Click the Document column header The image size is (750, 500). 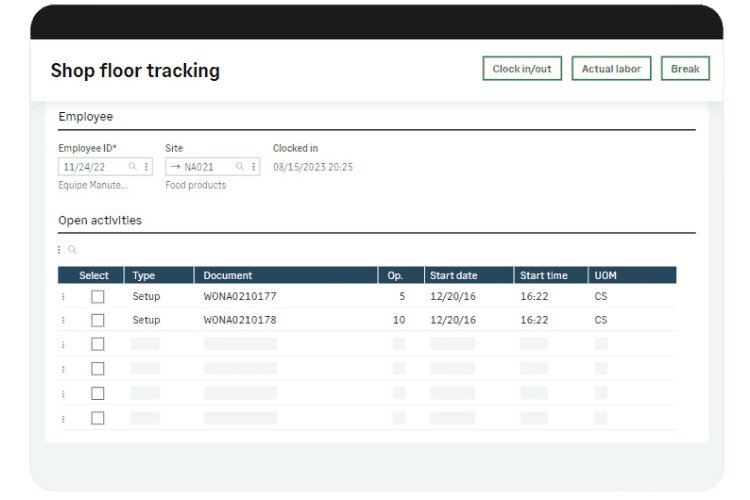click(x=228, y=275)
